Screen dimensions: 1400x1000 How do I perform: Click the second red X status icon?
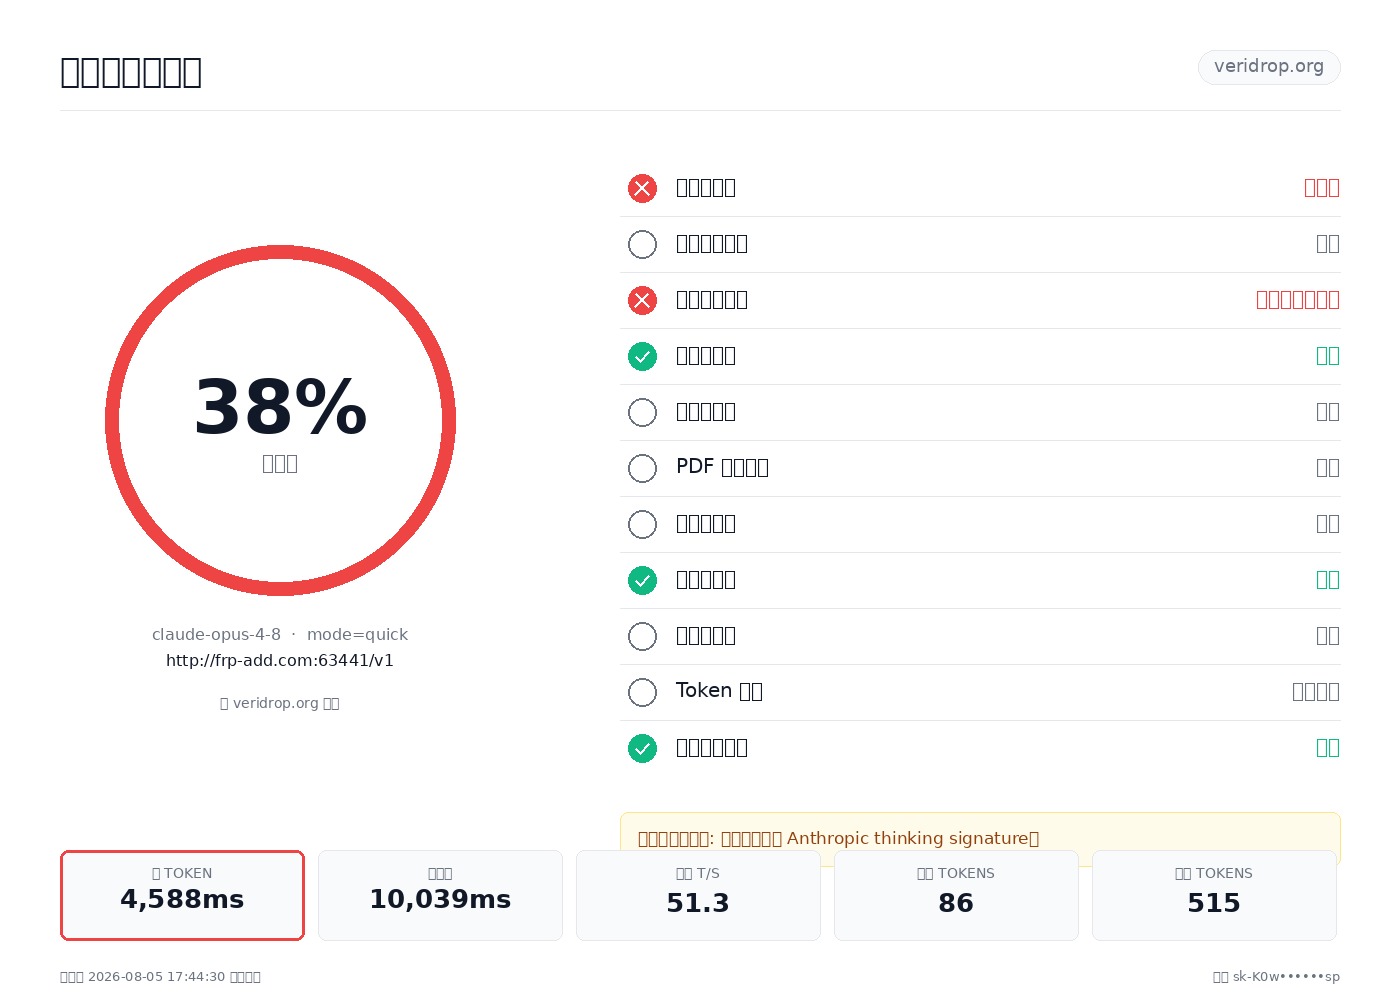click(x=642, y=300)
